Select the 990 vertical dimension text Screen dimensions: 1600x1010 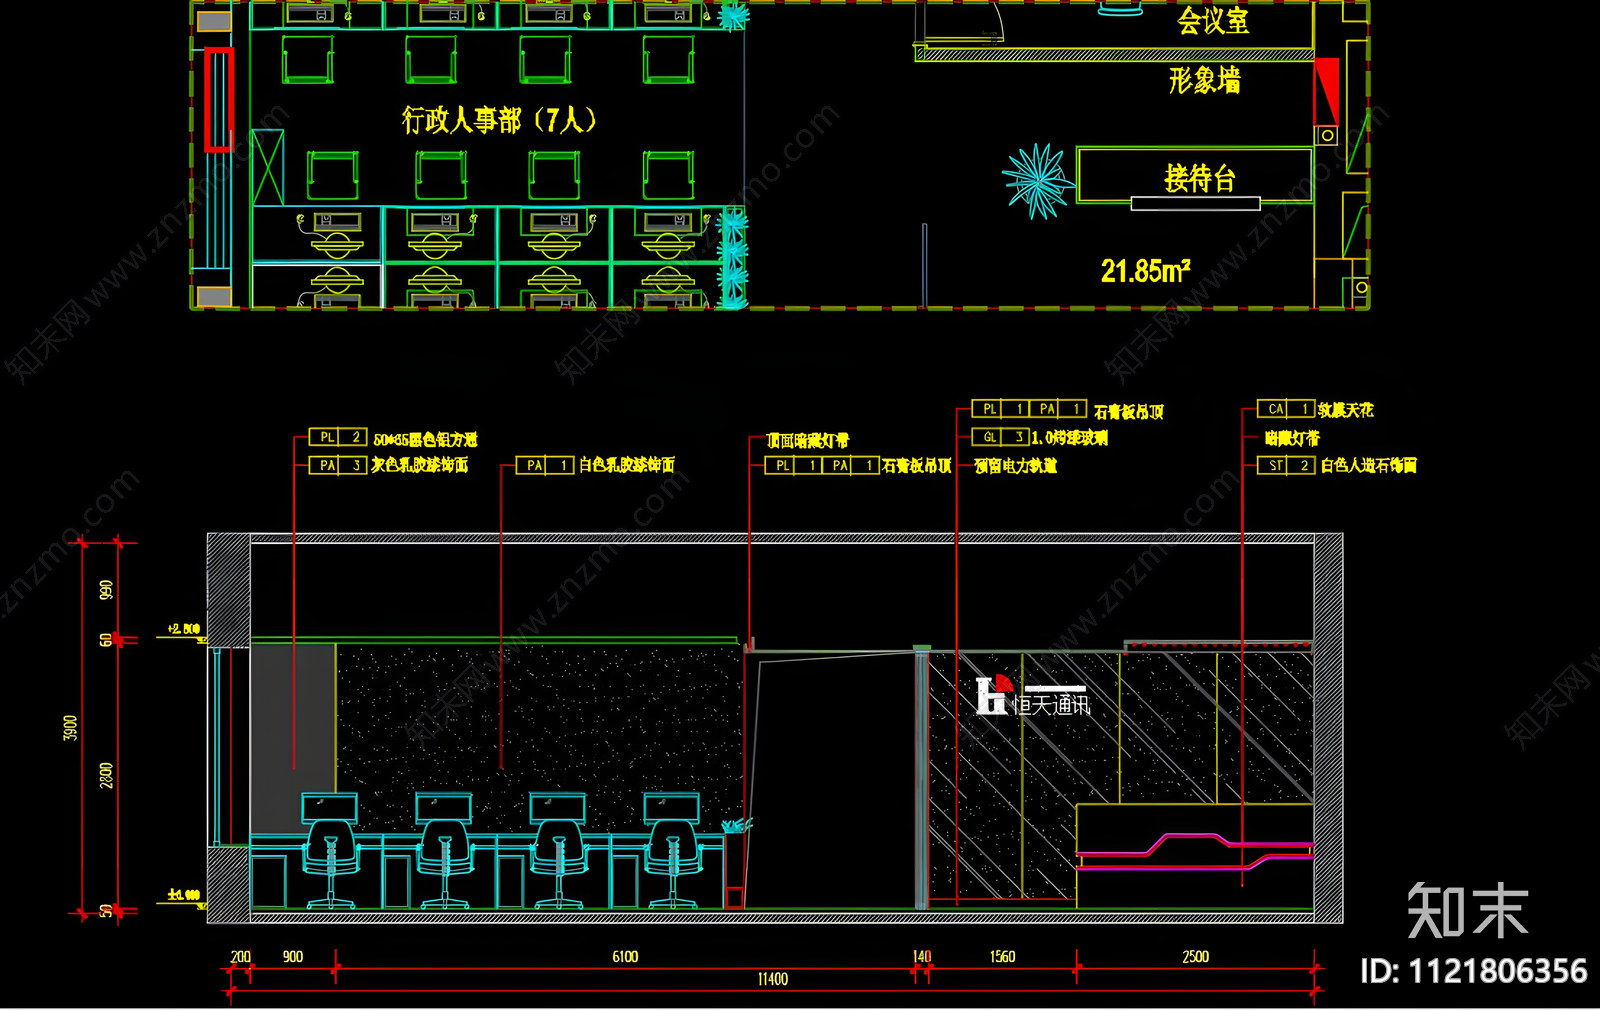click(107, 590)
